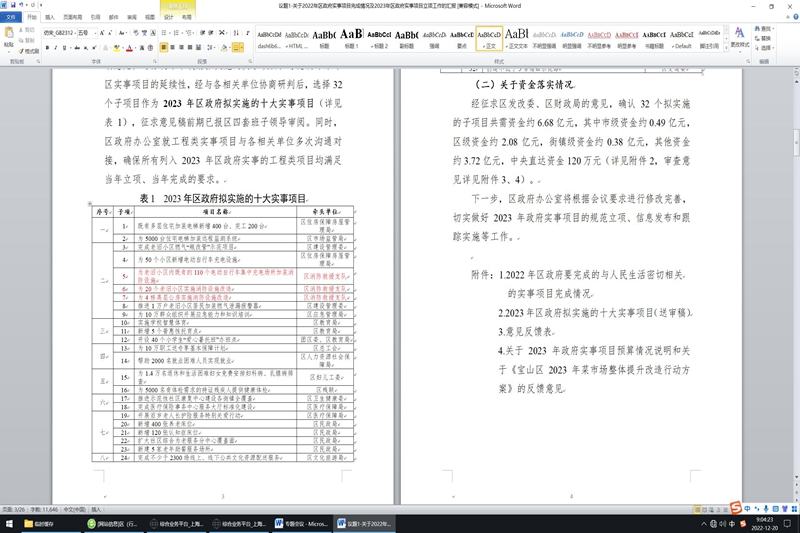800x533 pixels.
Task: Toggle Superscript formatting
Action: coord(94,48)
